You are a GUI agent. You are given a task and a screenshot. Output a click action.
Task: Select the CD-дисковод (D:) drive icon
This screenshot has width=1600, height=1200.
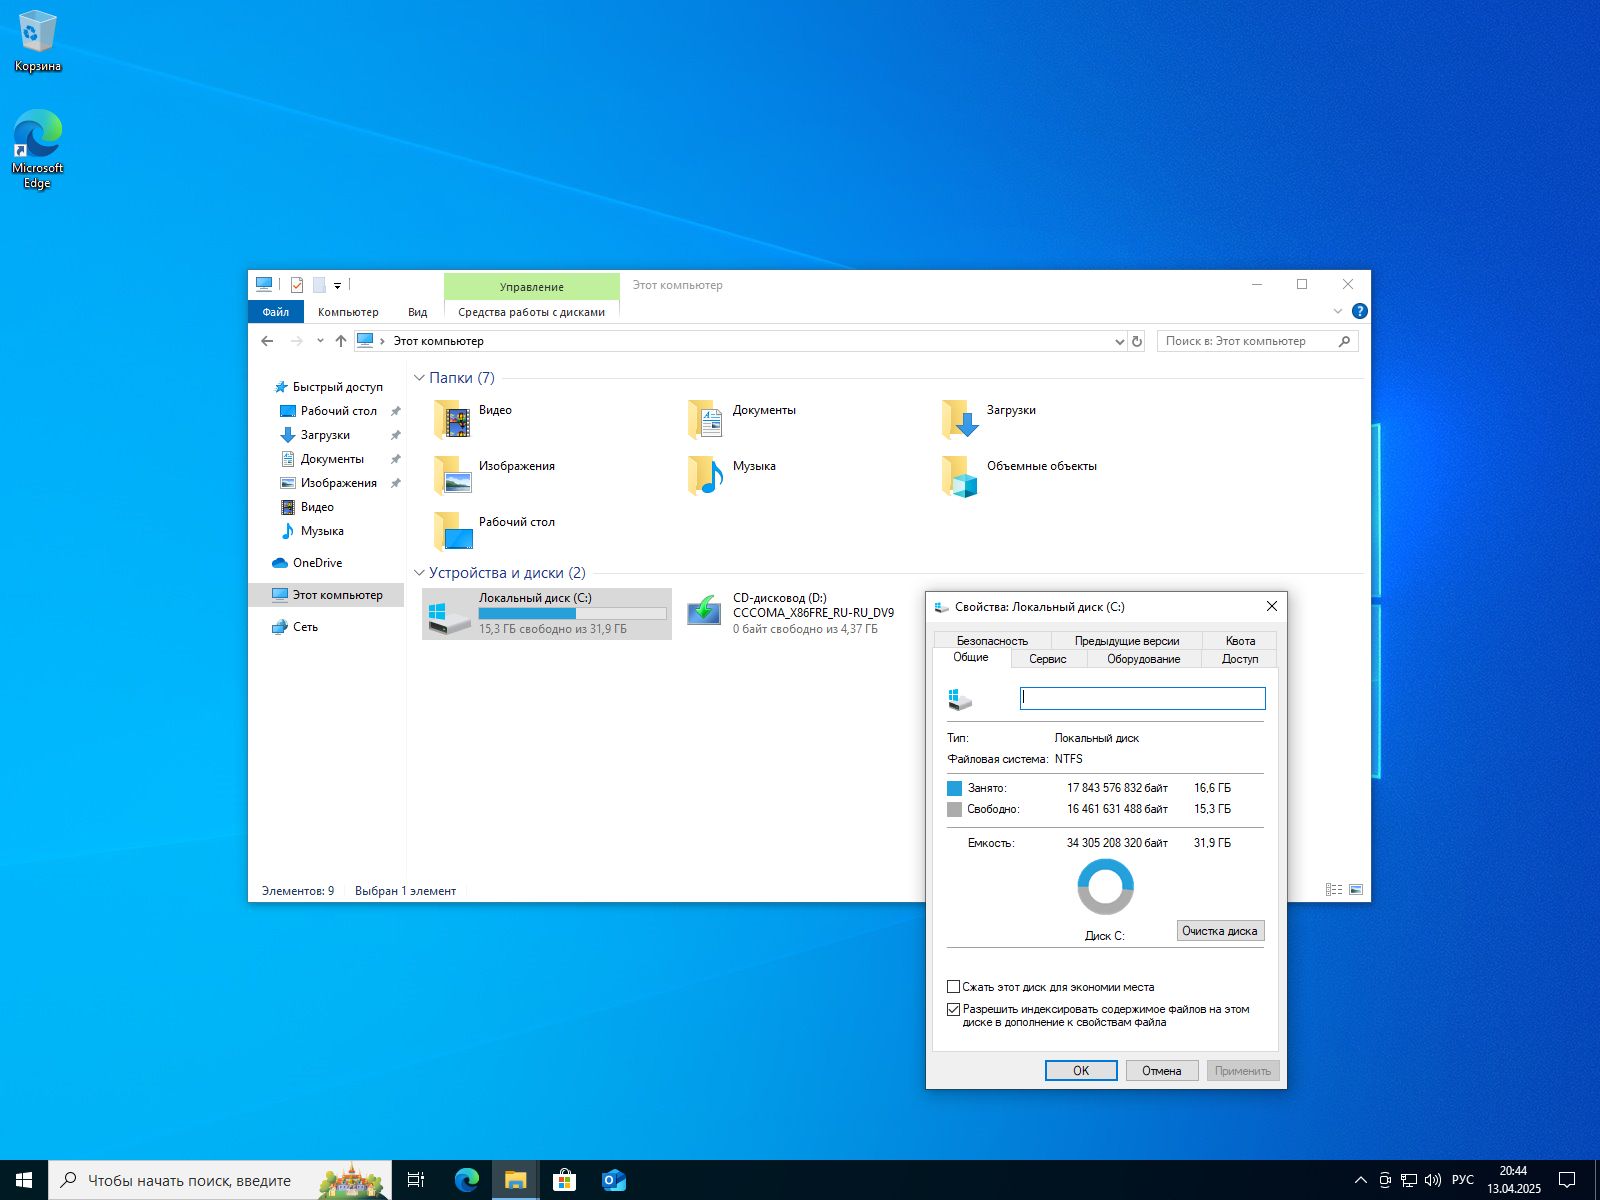coord(704,612)
